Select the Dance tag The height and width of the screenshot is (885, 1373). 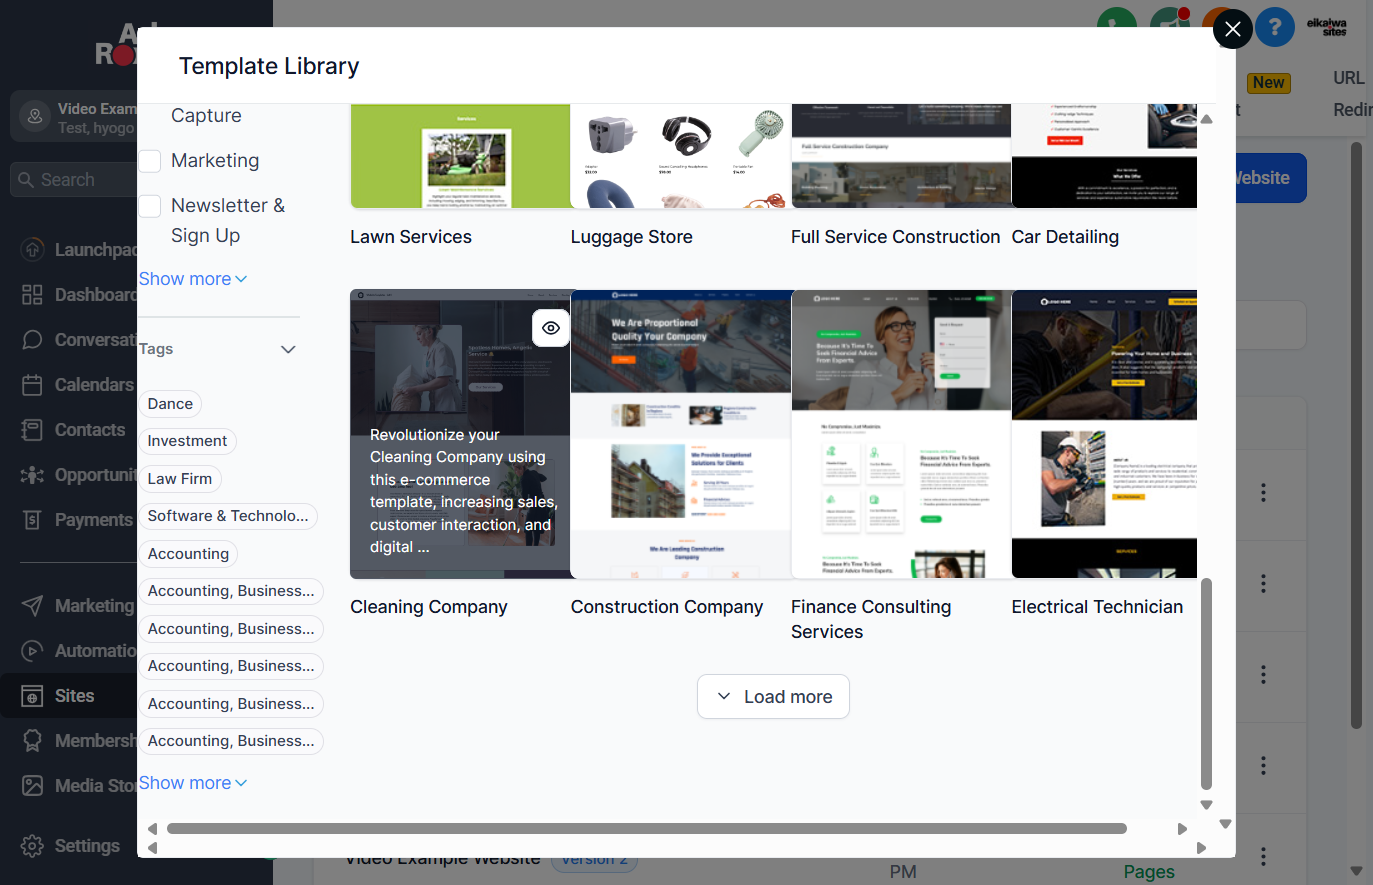pyautogui.click(x=170, y=404)
